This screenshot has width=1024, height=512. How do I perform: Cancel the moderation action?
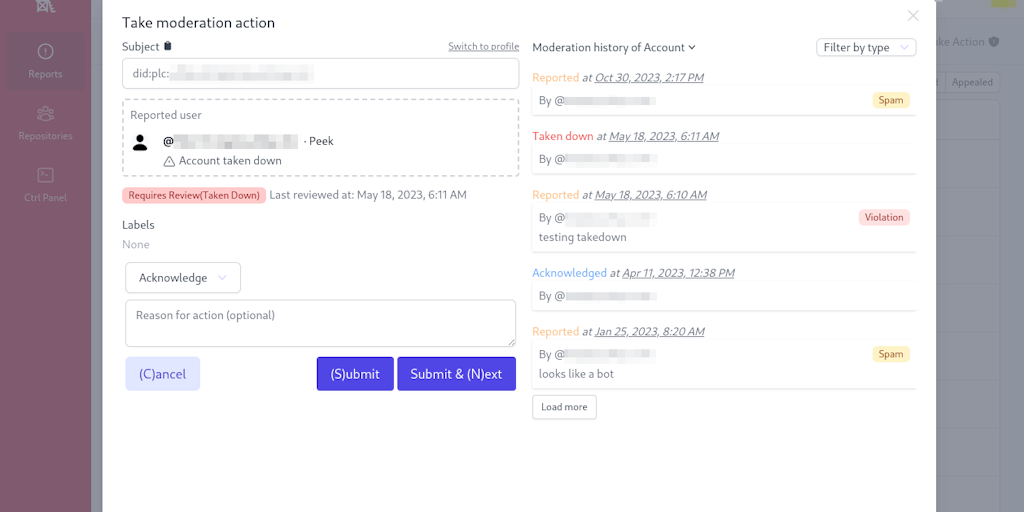(x=162, y=374)
